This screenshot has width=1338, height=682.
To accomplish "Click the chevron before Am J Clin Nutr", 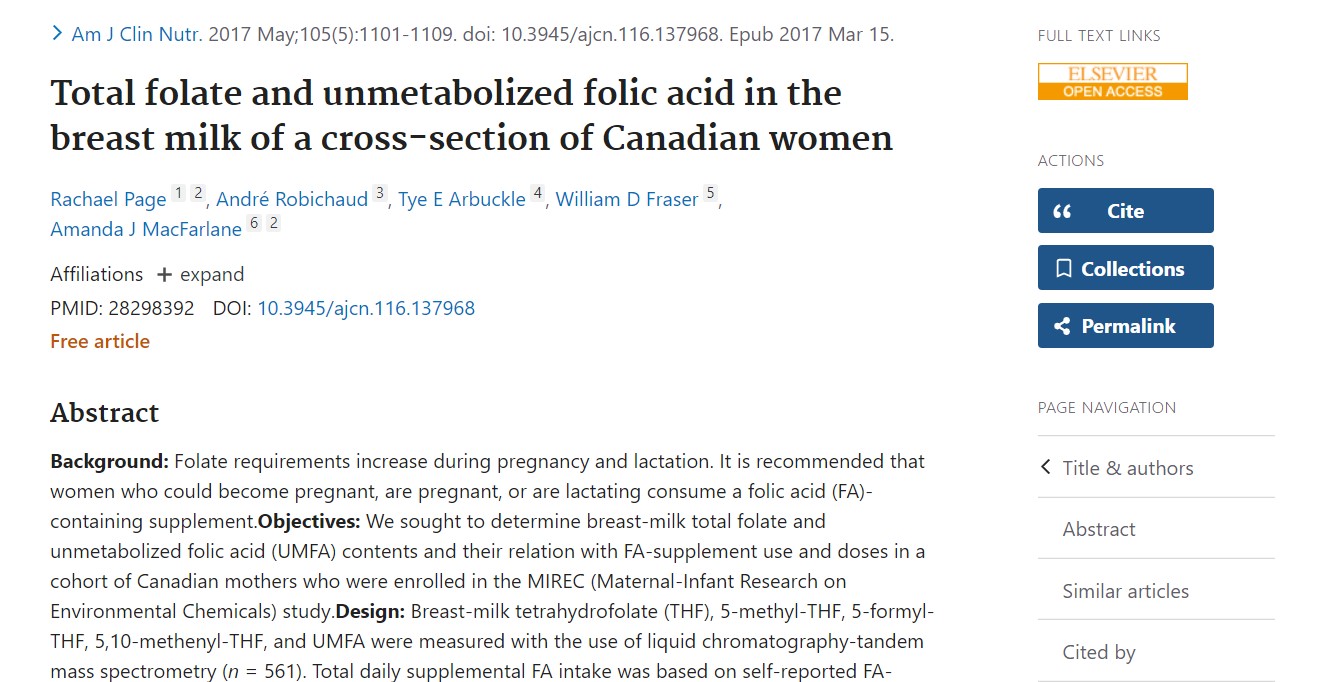I will click(57, 34).
